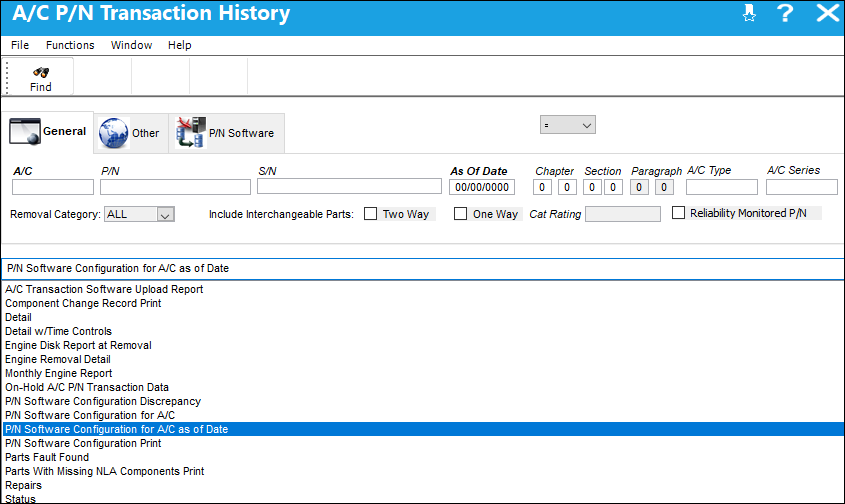Click the P/N Software tab computer icon
This screenshot has height=504, width=845.
tap(191, 133)
